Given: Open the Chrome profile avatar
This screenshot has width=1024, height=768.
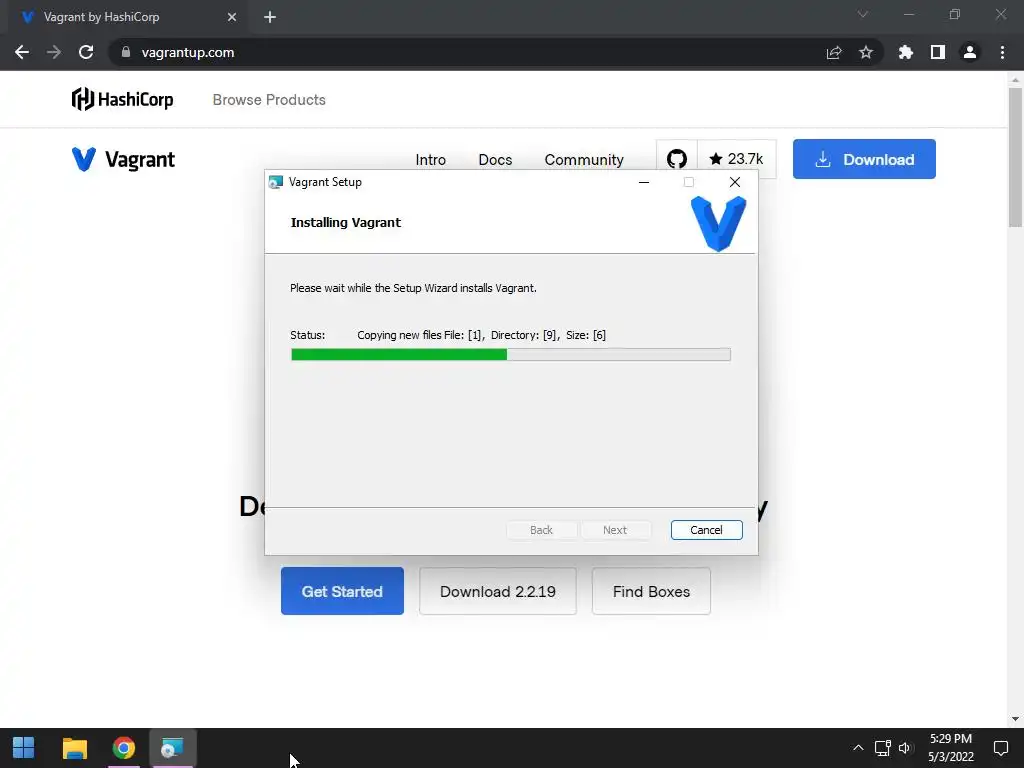Looking at the screenshot, I should point(969,52).
